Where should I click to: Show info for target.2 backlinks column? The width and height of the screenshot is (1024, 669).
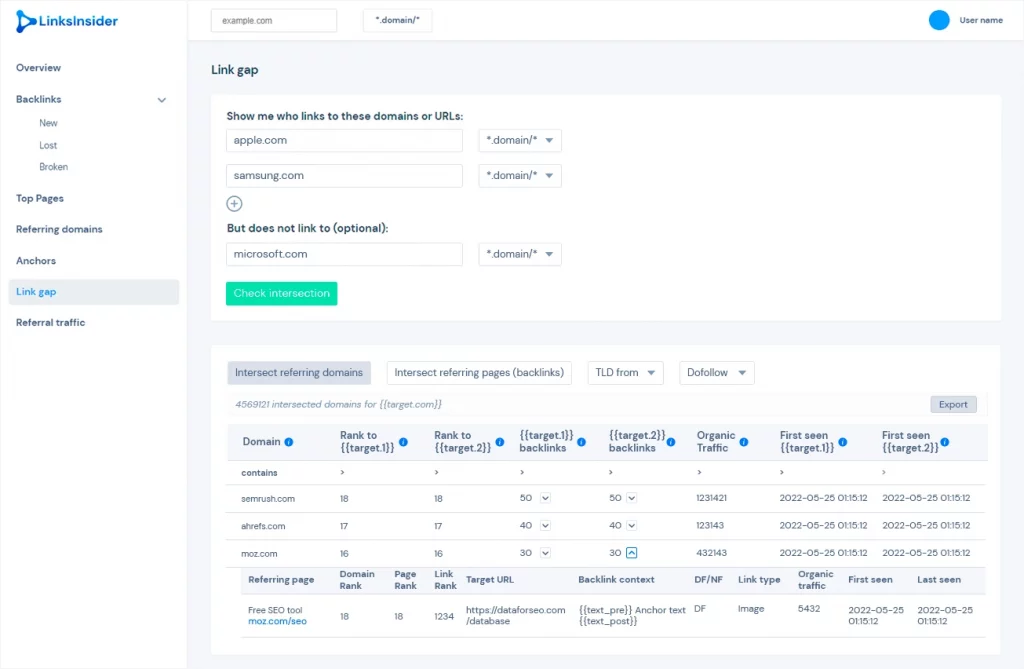click(x=671, y=442)
